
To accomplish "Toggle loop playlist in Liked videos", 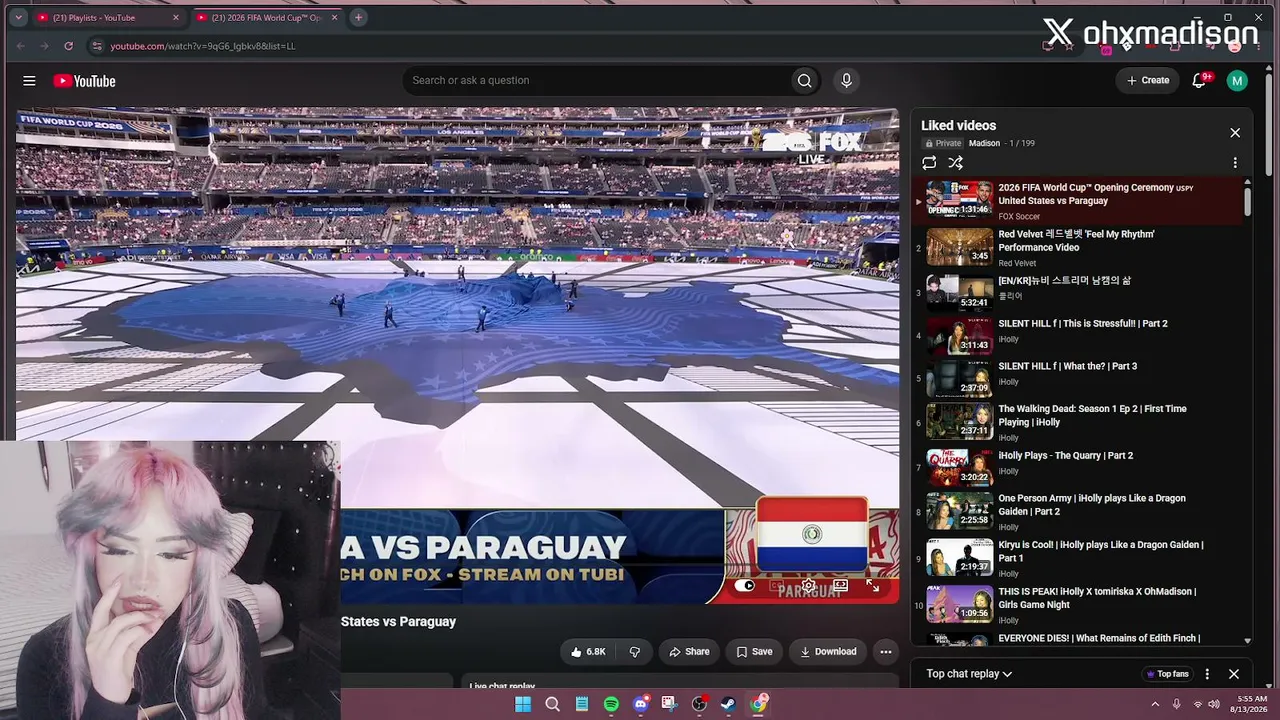I will [929, 163].
